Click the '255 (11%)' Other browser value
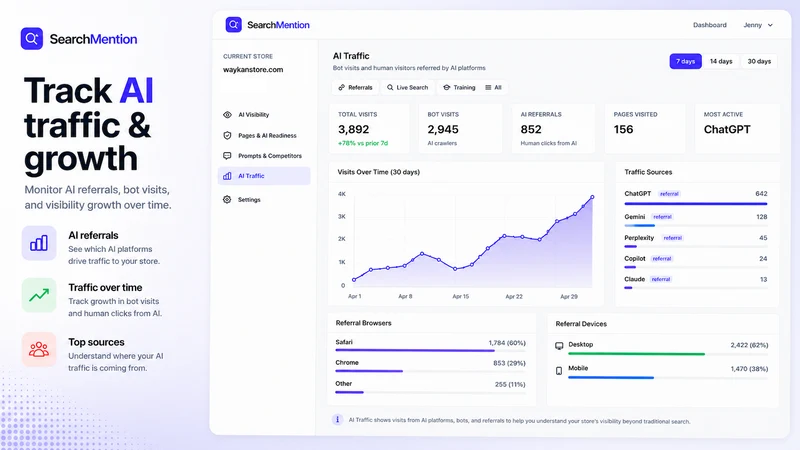This screenshot has width=800, height=450. coord(510,385)
